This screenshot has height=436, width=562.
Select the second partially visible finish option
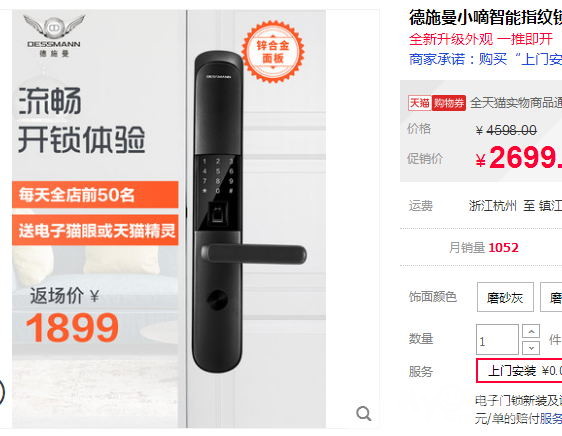tap(551, 297)
